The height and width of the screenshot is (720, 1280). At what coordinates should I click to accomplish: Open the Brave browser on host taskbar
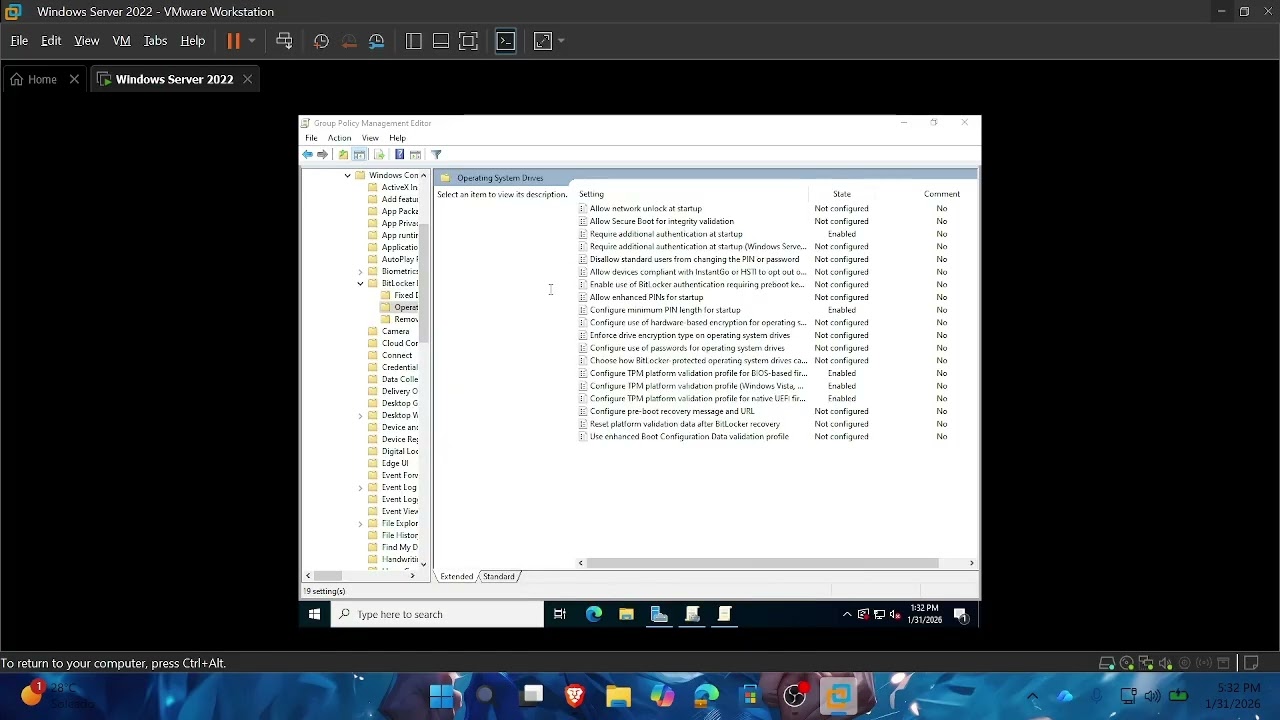pos(575,695)
